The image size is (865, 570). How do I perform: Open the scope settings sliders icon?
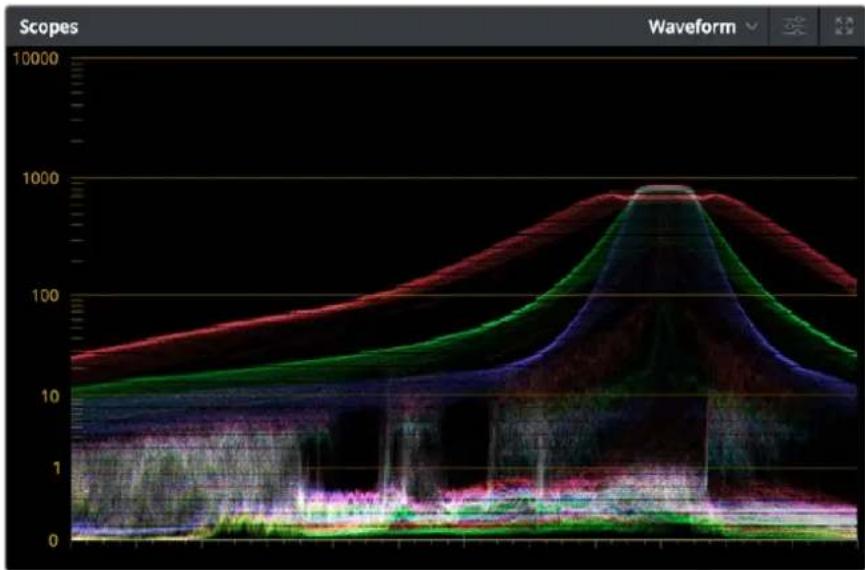(x=793, y=26)
